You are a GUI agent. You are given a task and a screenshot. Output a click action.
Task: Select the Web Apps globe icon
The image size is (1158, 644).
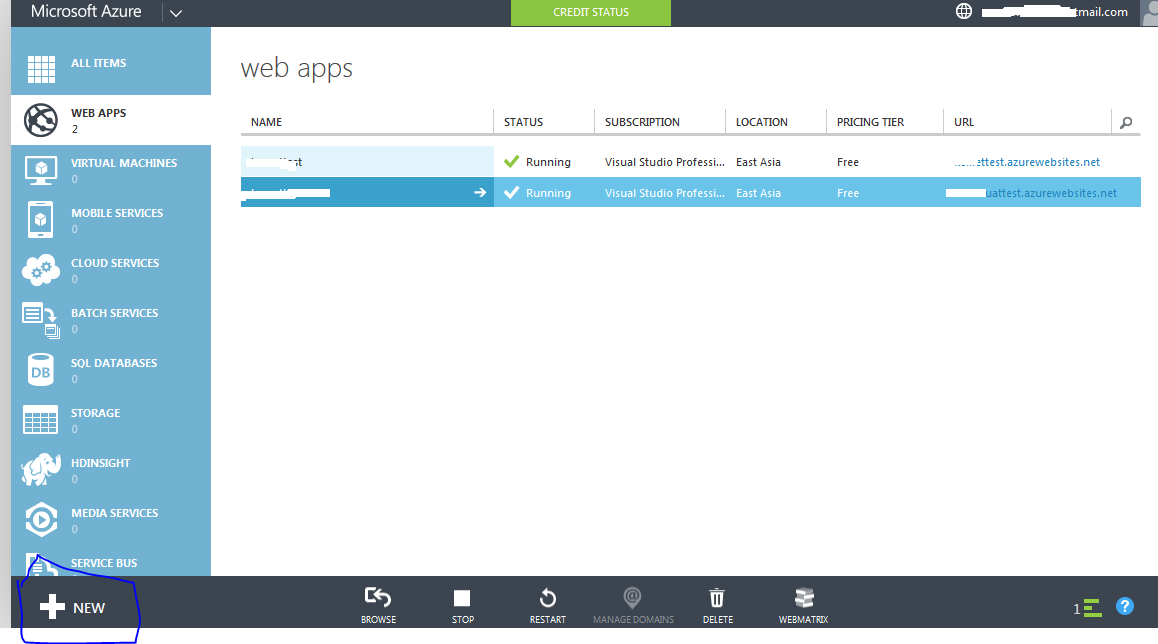coord(41,120)
